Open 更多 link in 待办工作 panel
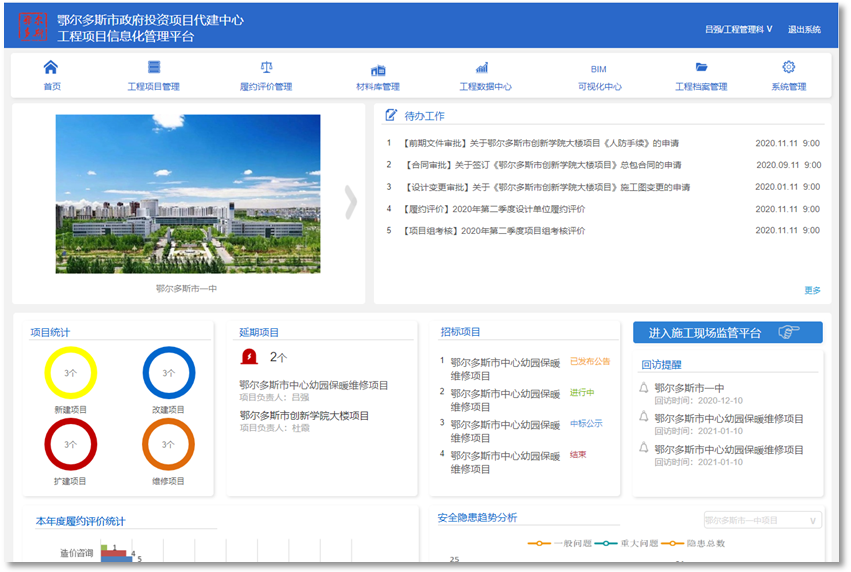This screenshot has width=851, height=572. [x=812, y=291]
